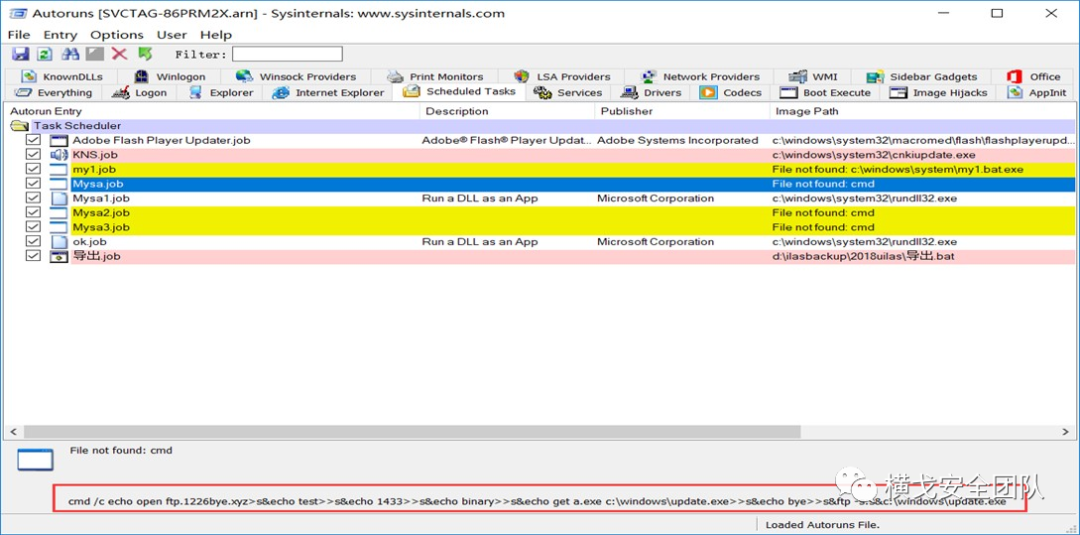Screen dimensions: 1080x535
Task: Click the KNS.job speaker file icon
Action: pos(59,154)
